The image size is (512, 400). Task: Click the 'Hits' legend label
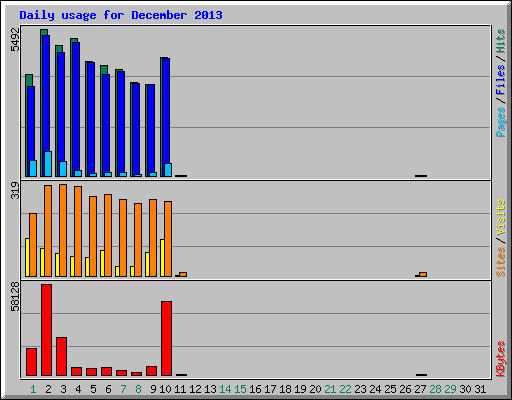pyautogui.click(x=501, y=41)
